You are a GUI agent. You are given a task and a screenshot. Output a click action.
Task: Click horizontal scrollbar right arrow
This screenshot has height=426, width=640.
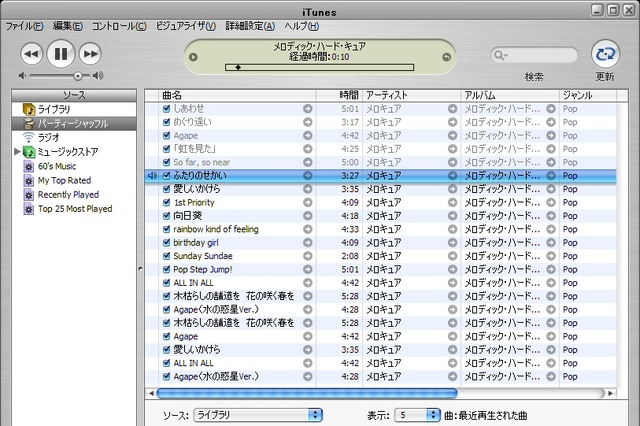(611, 393)
